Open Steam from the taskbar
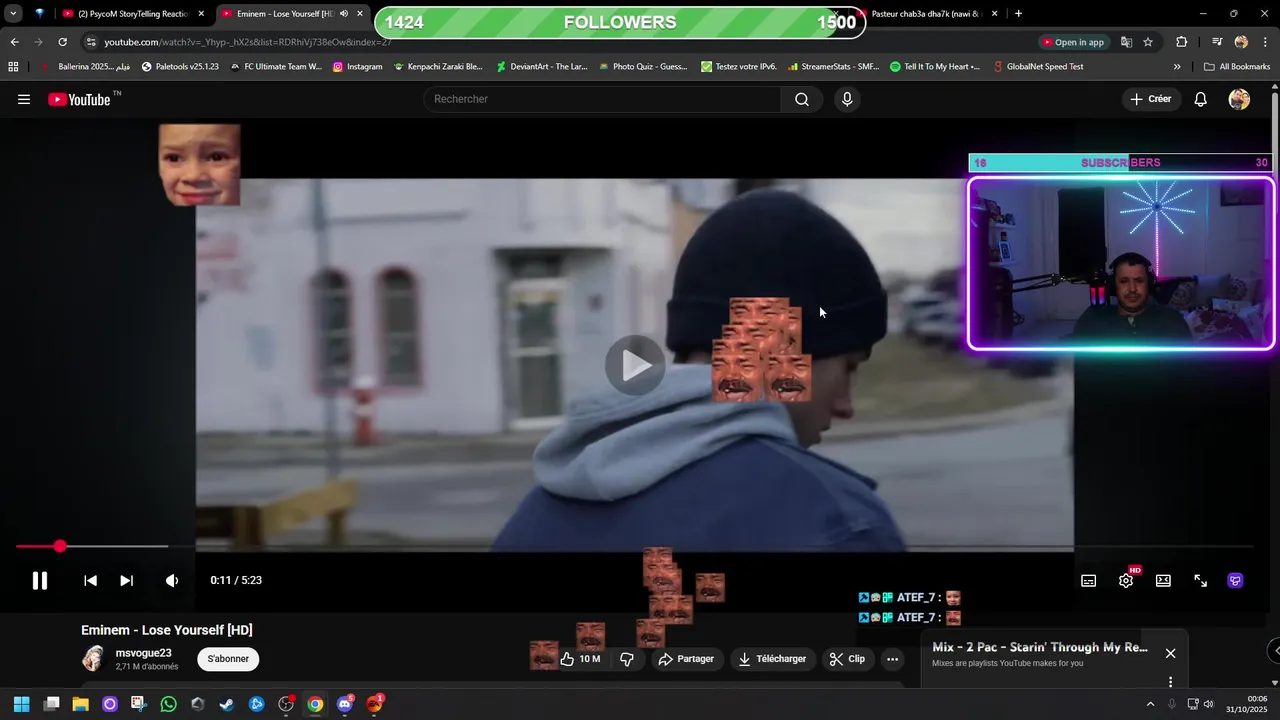This screenshot has height=720, width=1280. tap(227, 704)
